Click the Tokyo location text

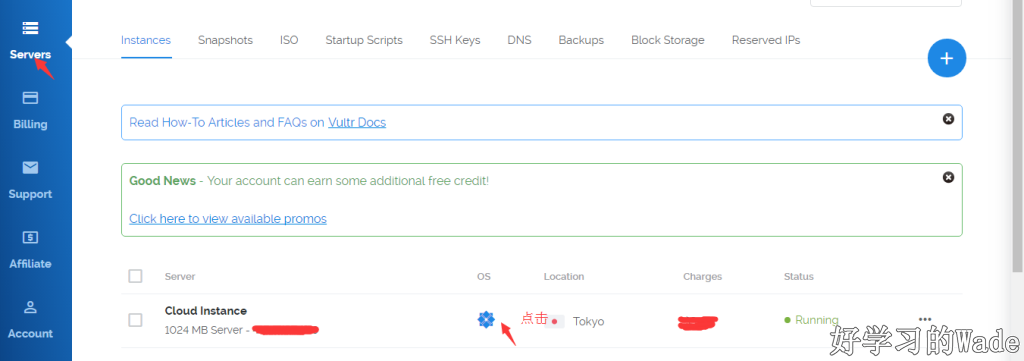click(x=588, y=321)
